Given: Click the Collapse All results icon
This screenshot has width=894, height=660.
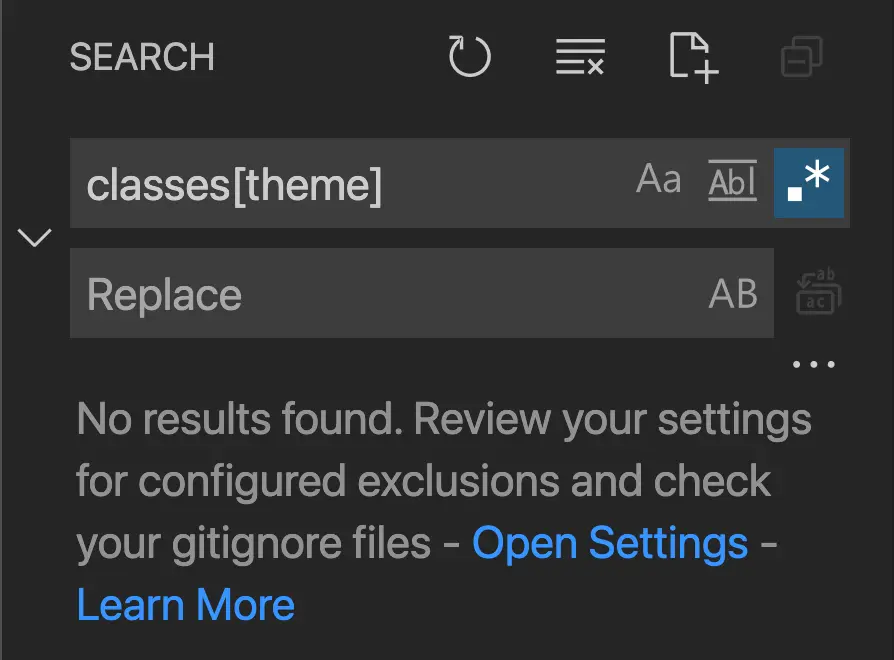Looking at the screenshot, I should (802, 56).
